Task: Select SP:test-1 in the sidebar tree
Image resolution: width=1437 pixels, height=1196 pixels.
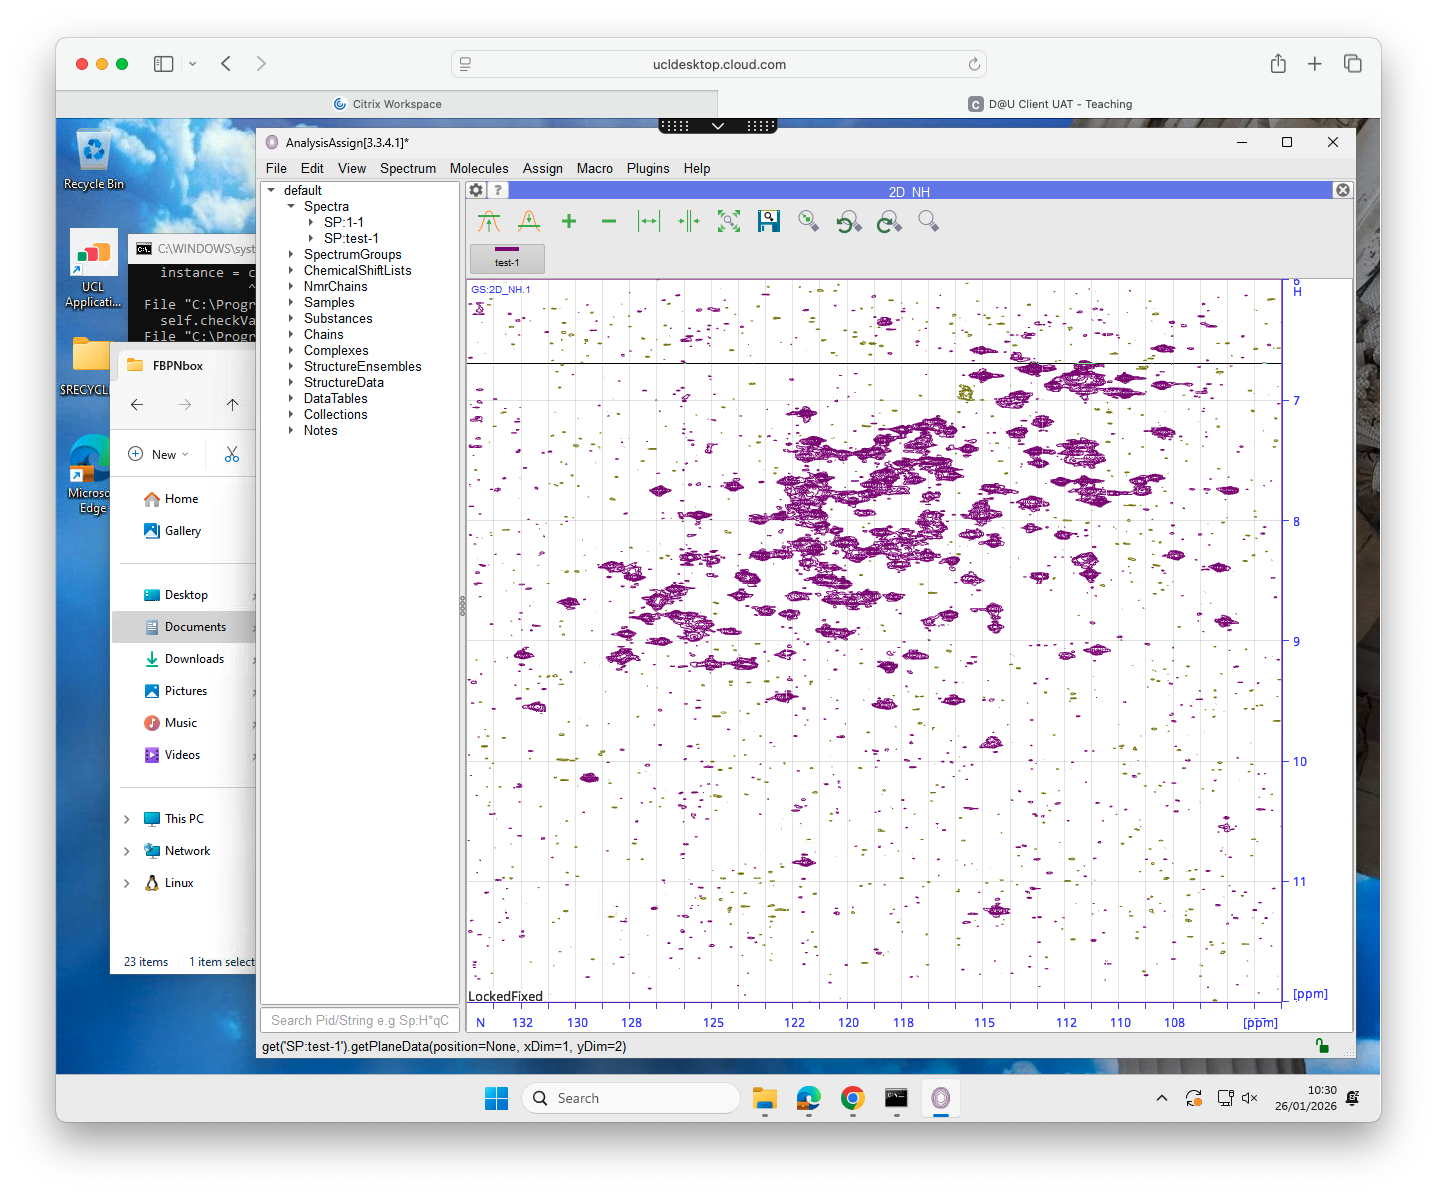Action: 351,239
